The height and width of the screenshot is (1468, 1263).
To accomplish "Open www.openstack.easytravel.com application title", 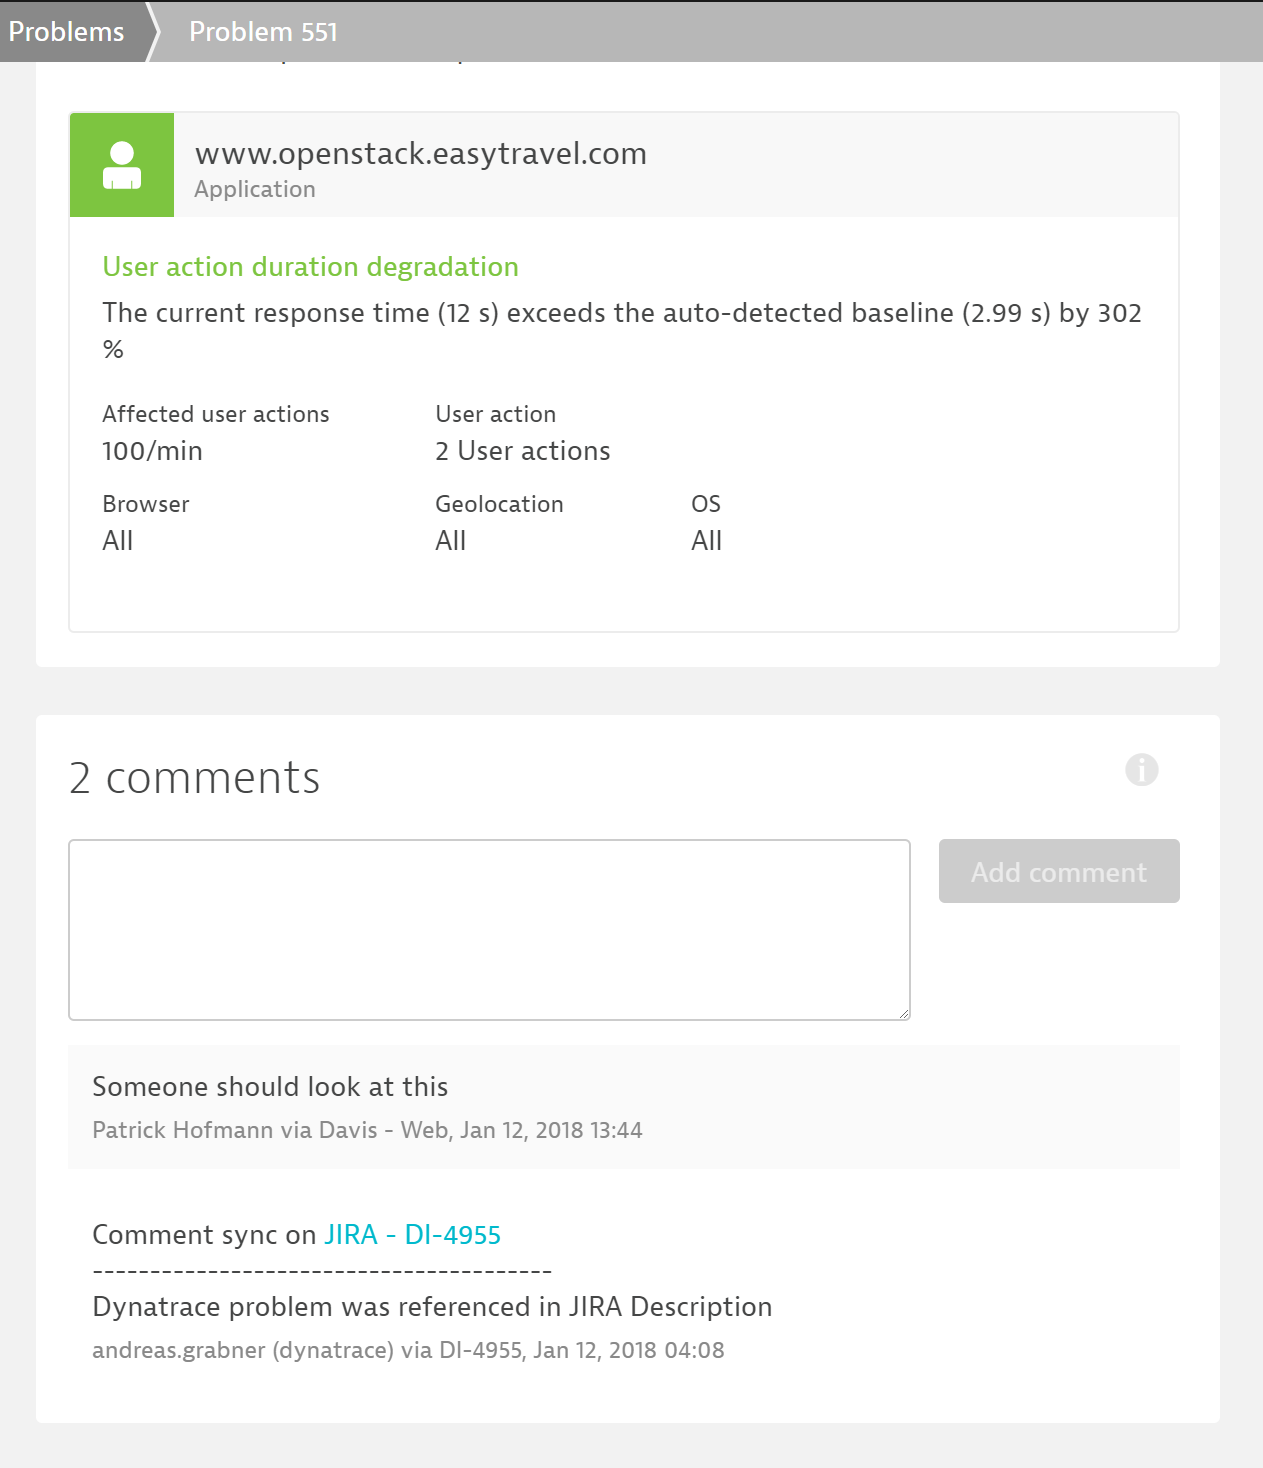I will coord(420,154).
